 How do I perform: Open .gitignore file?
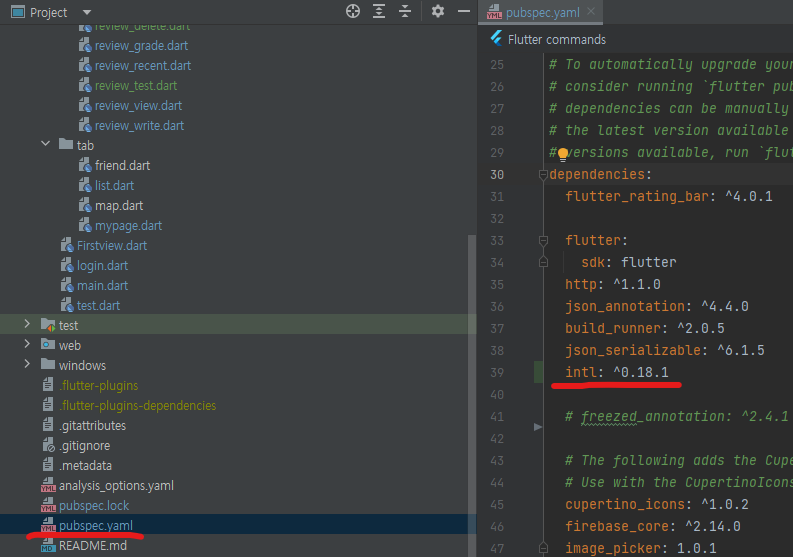point(84,446)
